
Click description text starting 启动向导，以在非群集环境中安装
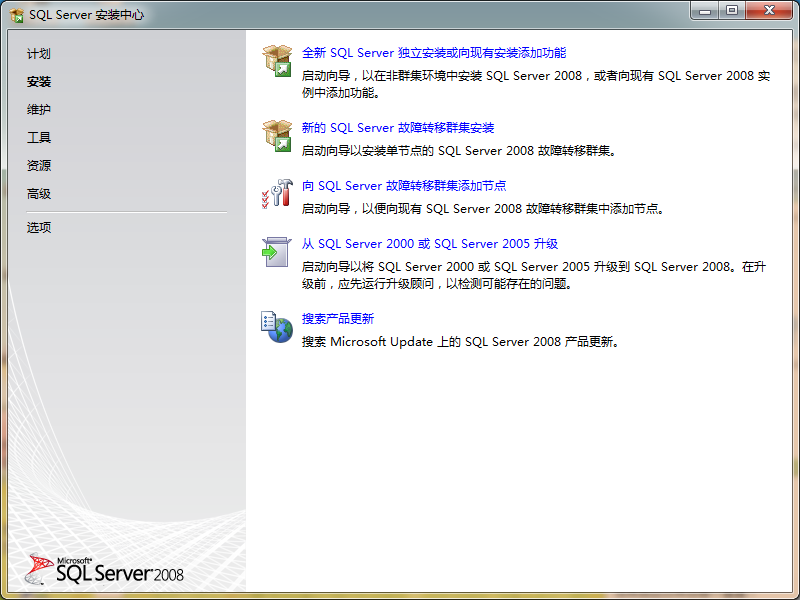(x=536, y=84)
